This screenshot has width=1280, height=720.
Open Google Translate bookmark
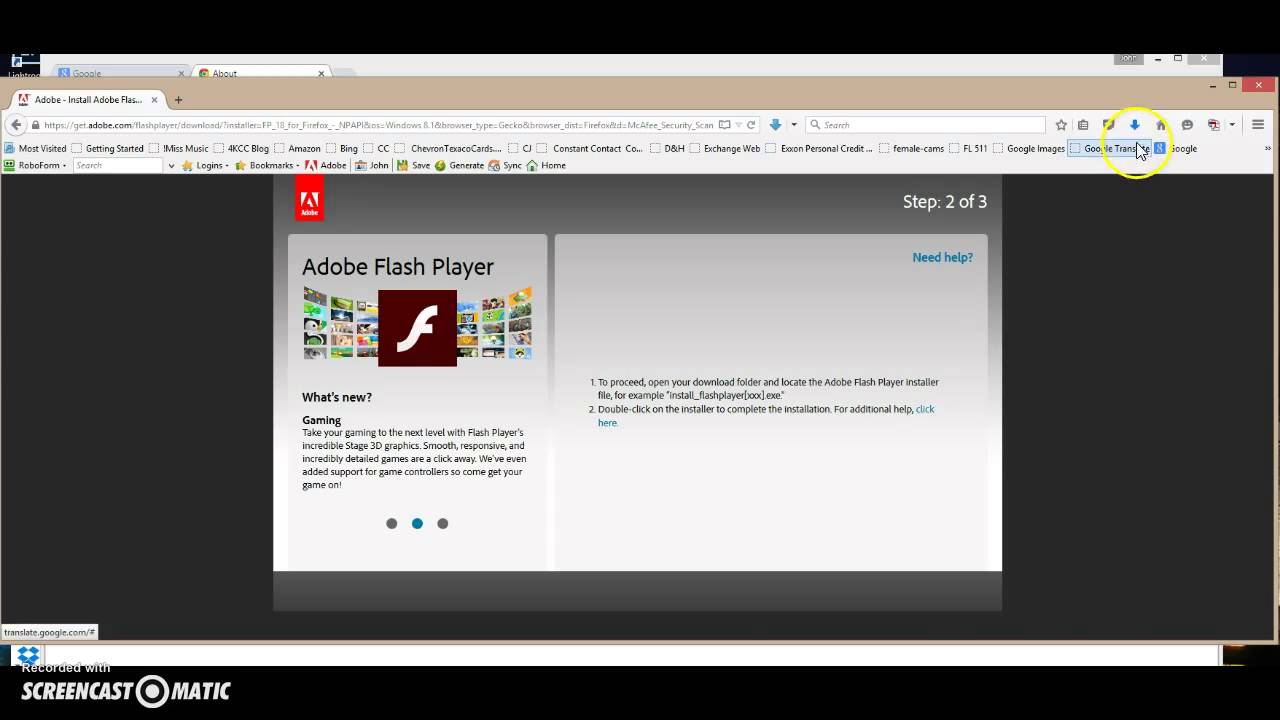[x=1109, y=148]
